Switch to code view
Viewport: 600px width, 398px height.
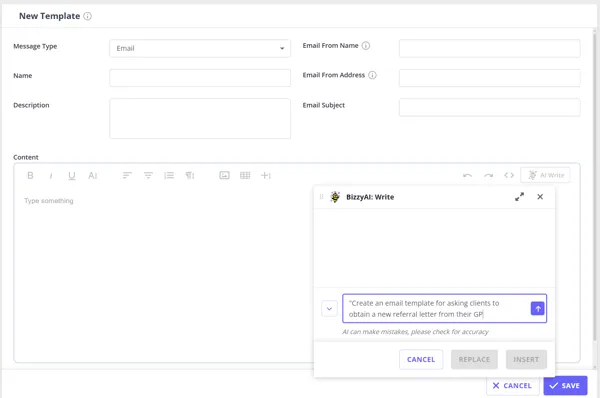pos(509,175)
